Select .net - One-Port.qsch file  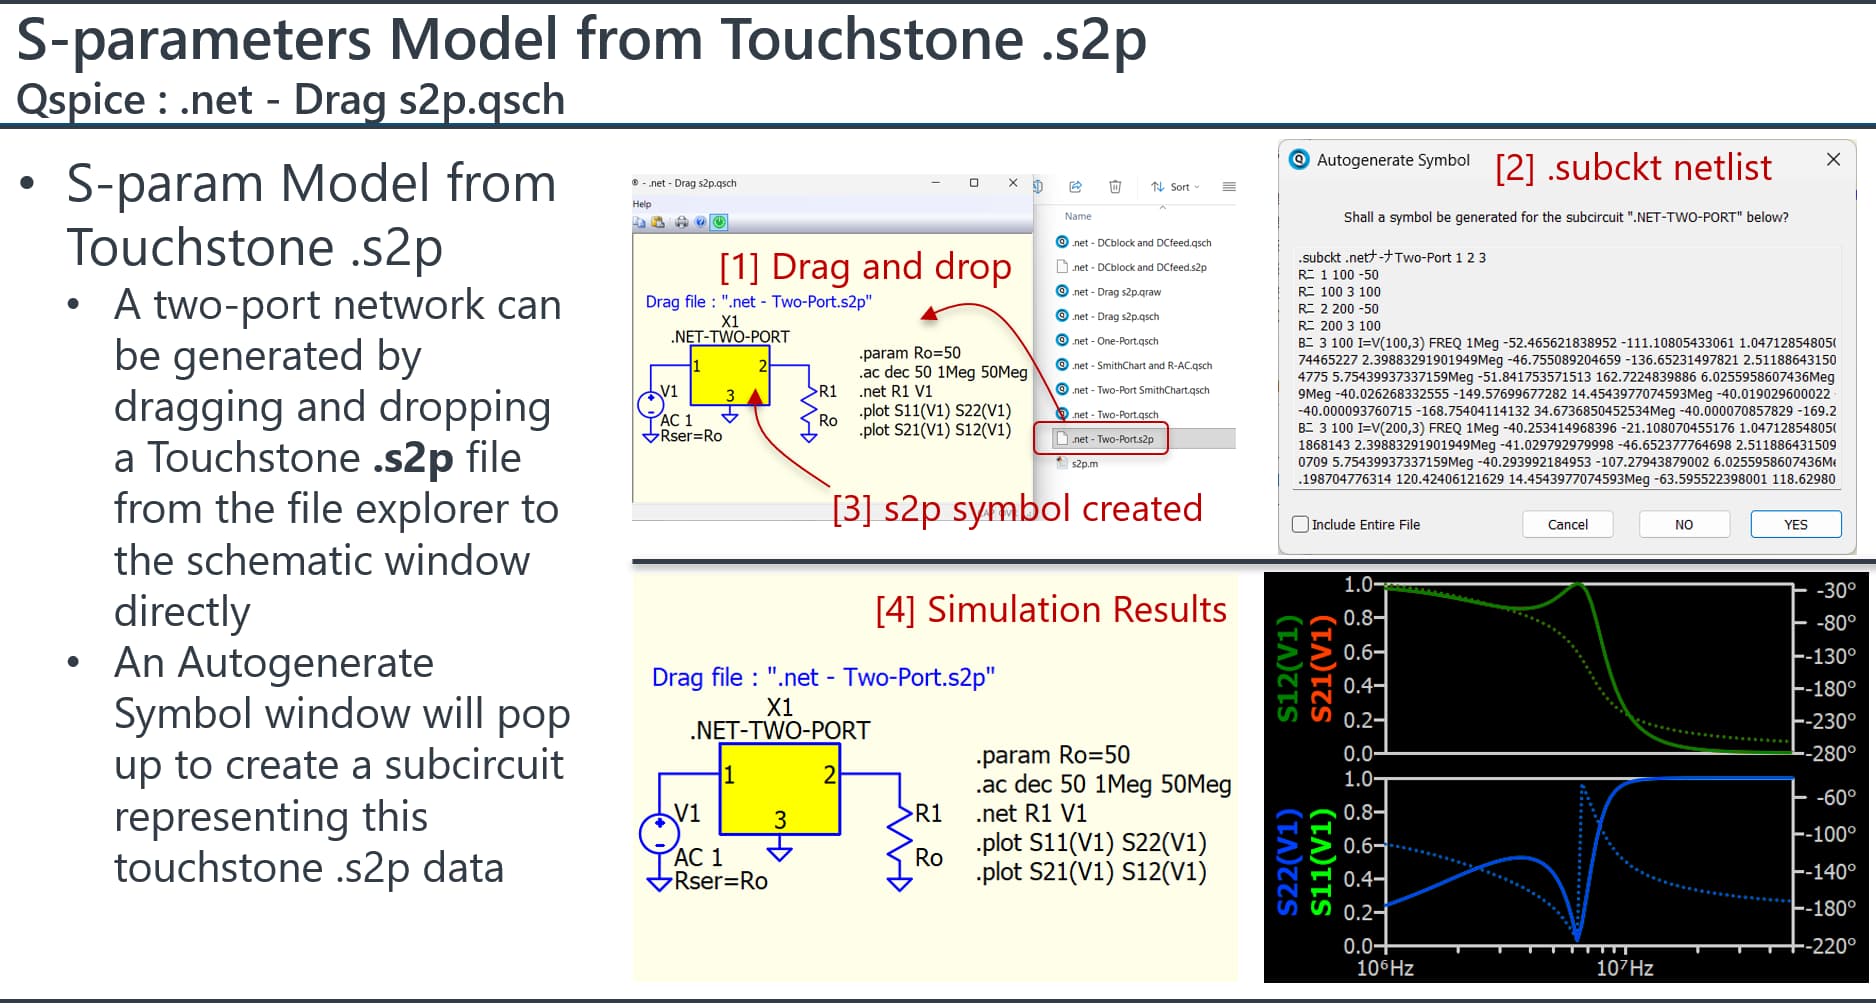click(1114, 341)
